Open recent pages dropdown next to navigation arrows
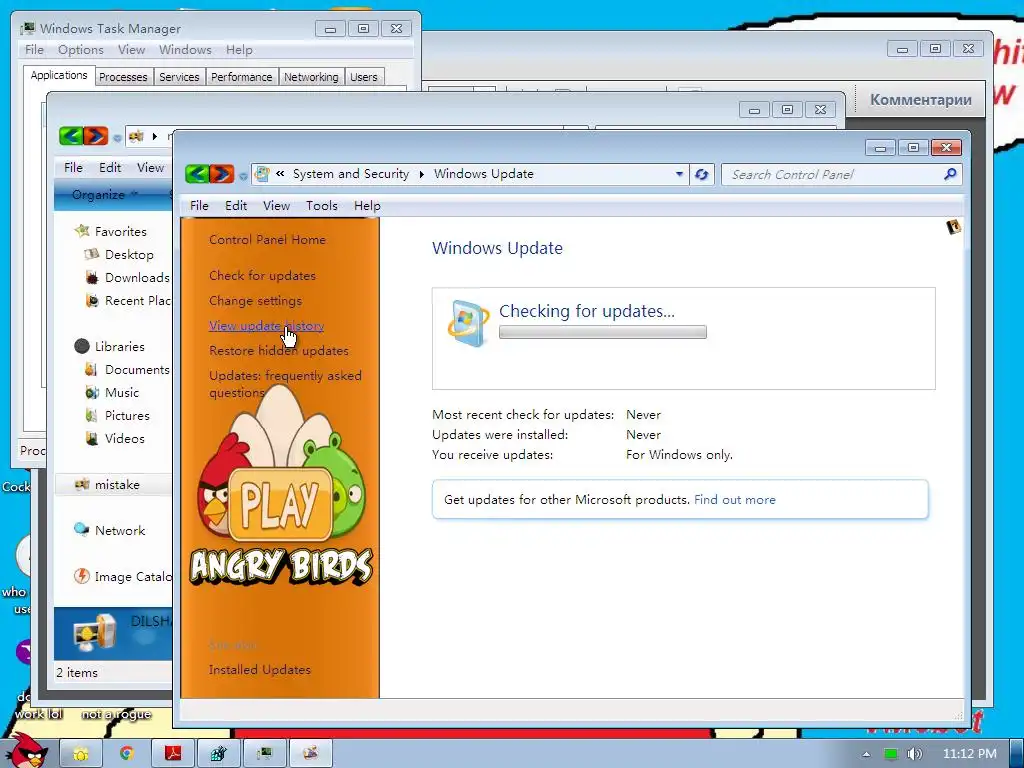This screenshot has height=768, width=1024. (243, 176)
